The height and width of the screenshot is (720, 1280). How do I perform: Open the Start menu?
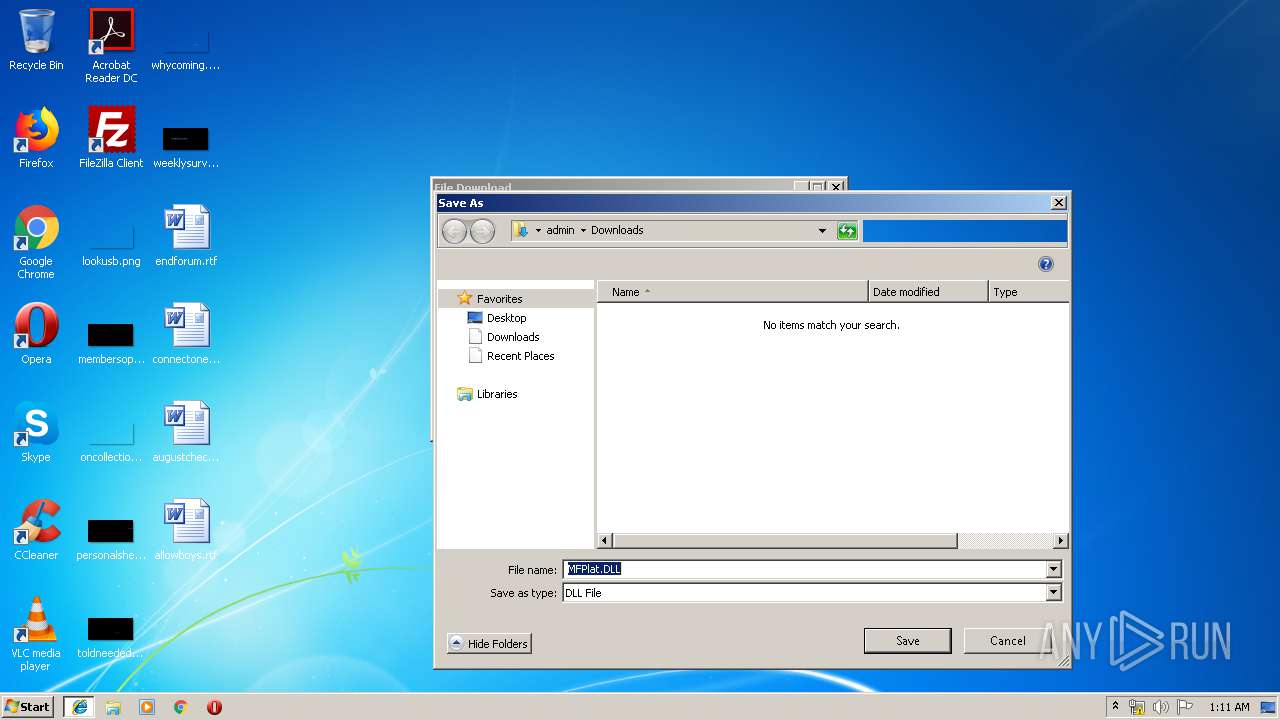pyautogui.click(x=28, y=707)
